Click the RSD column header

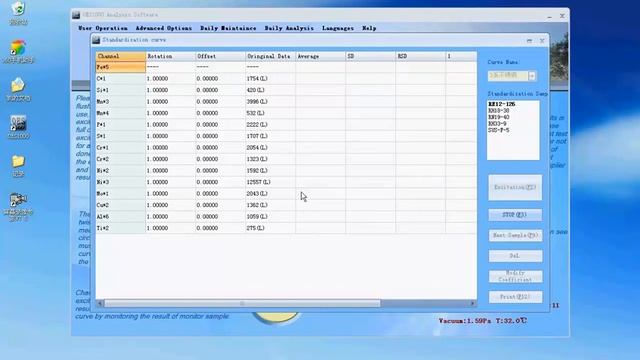(x=420, y=56)
